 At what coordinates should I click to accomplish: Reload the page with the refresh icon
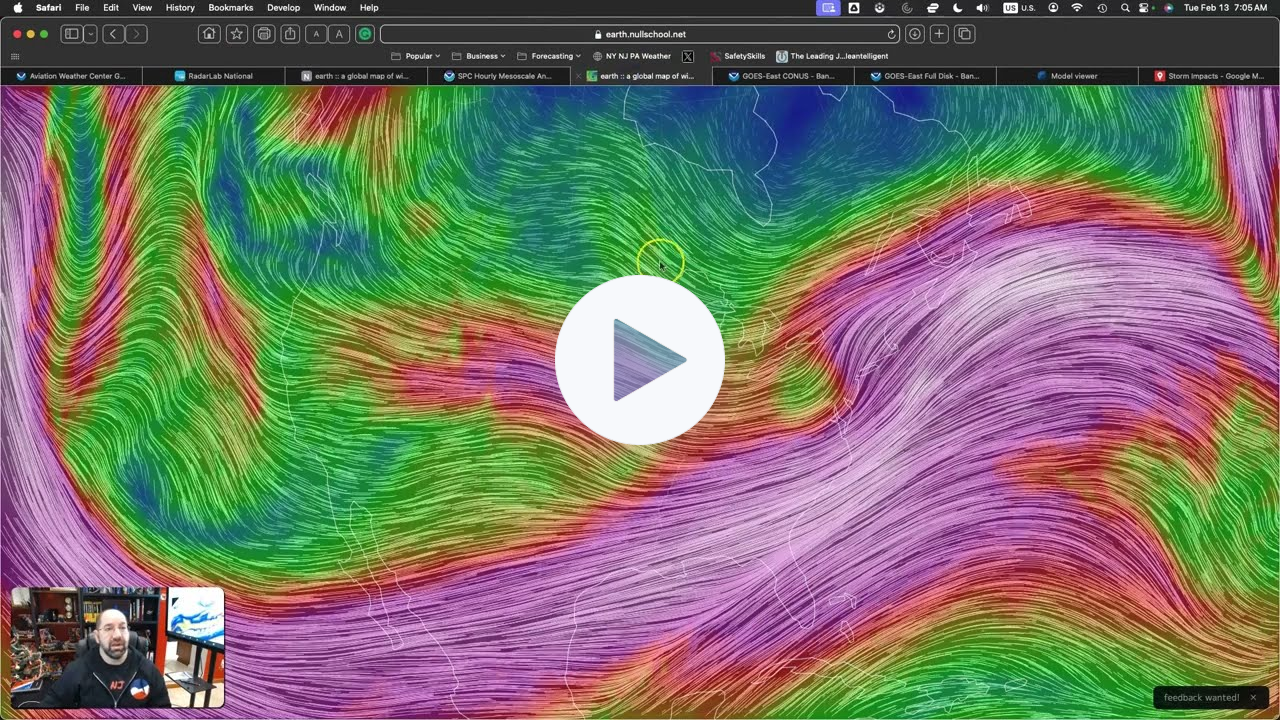pos(891,34)
